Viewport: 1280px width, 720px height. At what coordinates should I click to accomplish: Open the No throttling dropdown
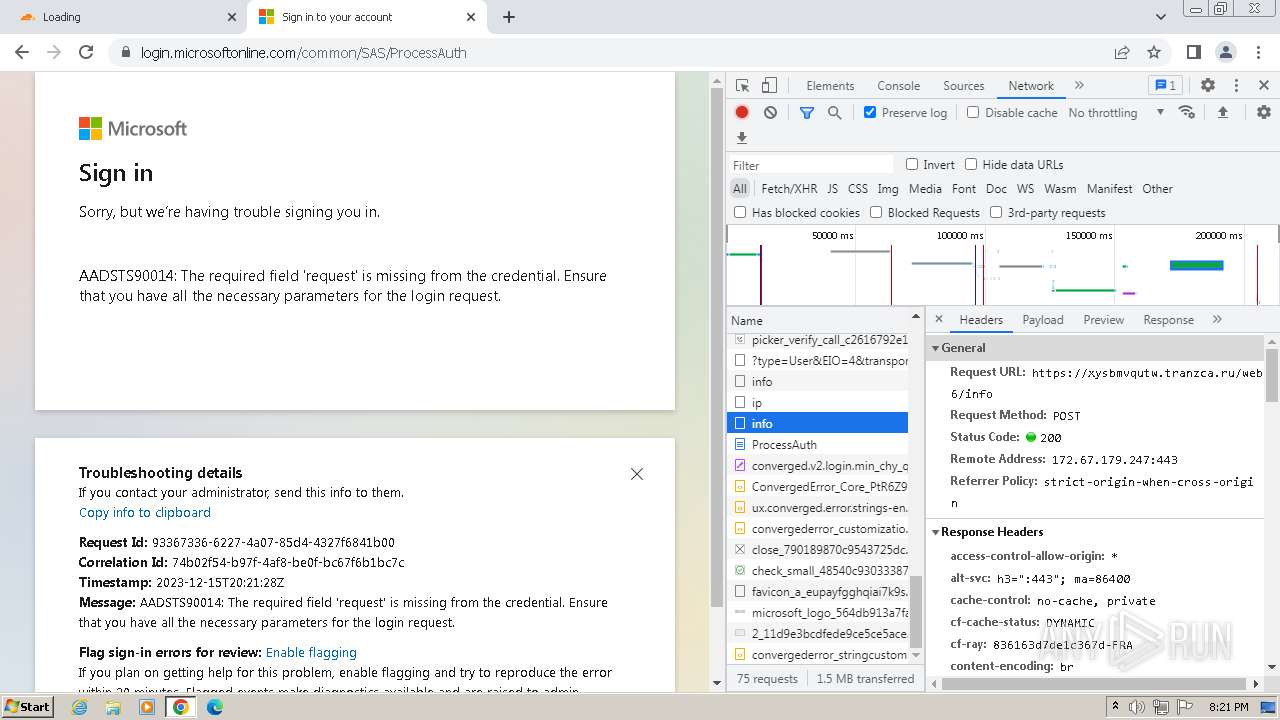[x=1116, y=113]
